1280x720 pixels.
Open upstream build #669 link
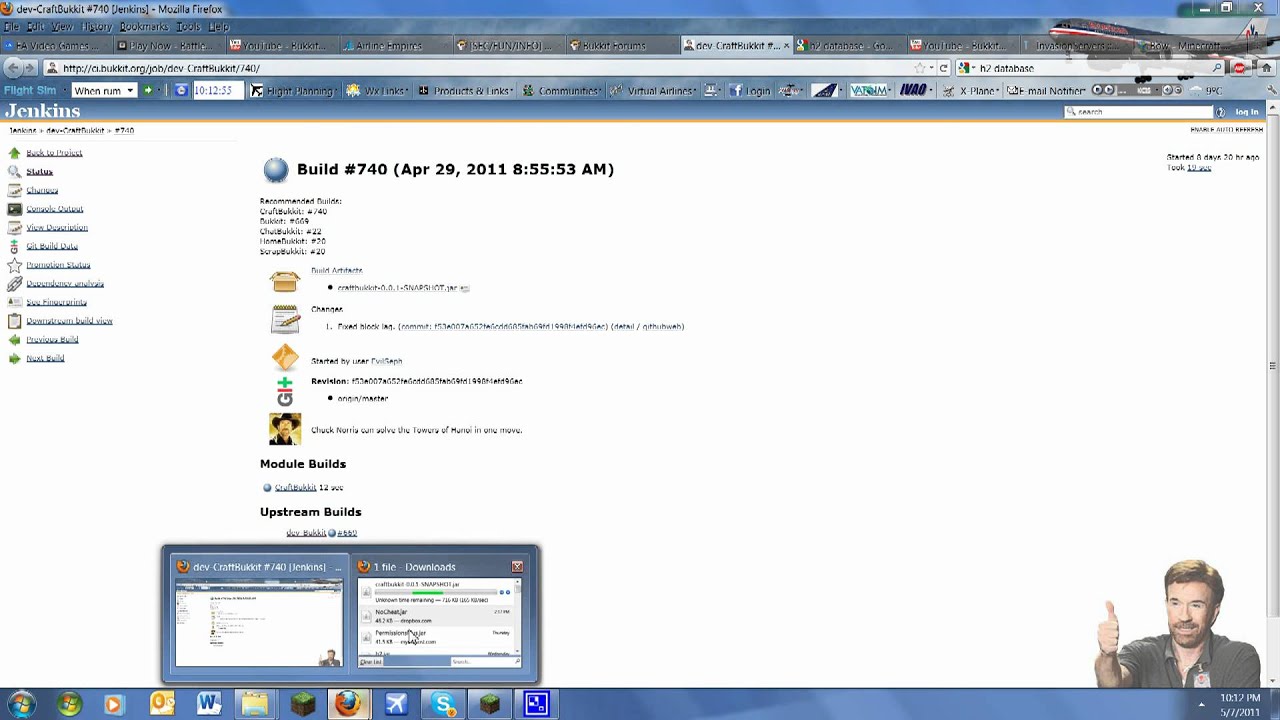pos(347,533)
